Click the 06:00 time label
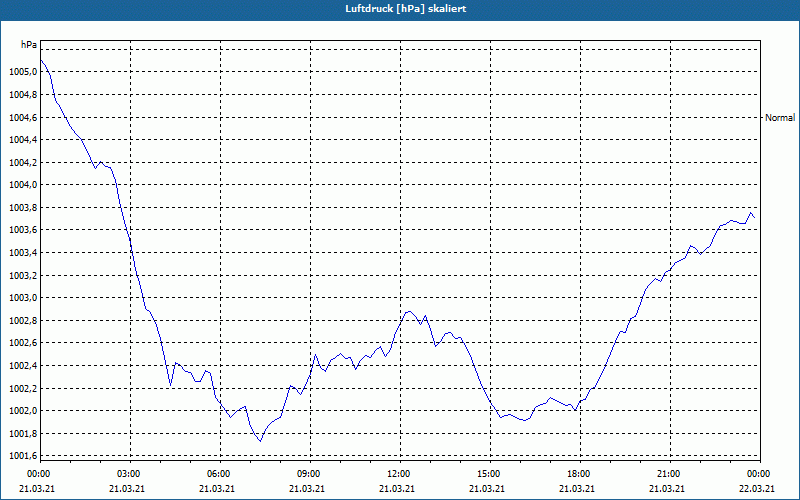The width and height of the screenshot is (800, 500). (220, 474)
